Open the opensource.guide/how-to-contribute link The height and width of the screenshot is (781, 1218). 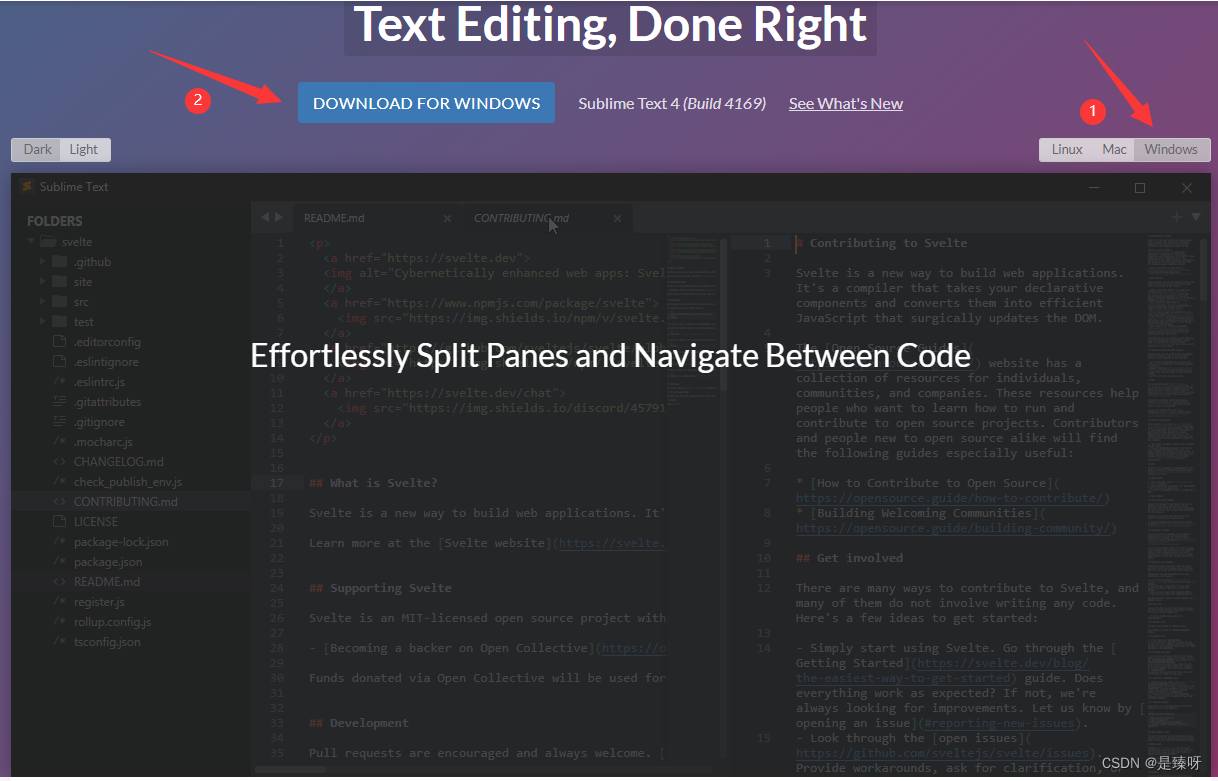[x=951, y=498]
